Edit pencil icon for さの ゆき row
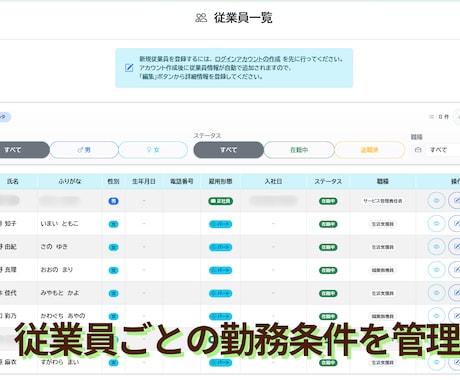This screenshot has width=460, height=380. point(455,247)
